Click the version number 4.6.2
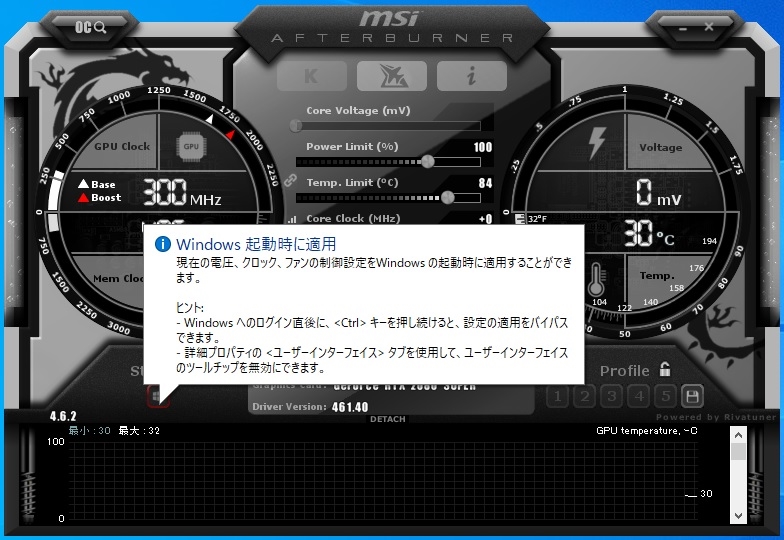The height and width of the screenshot is (540, 784). 63,416
